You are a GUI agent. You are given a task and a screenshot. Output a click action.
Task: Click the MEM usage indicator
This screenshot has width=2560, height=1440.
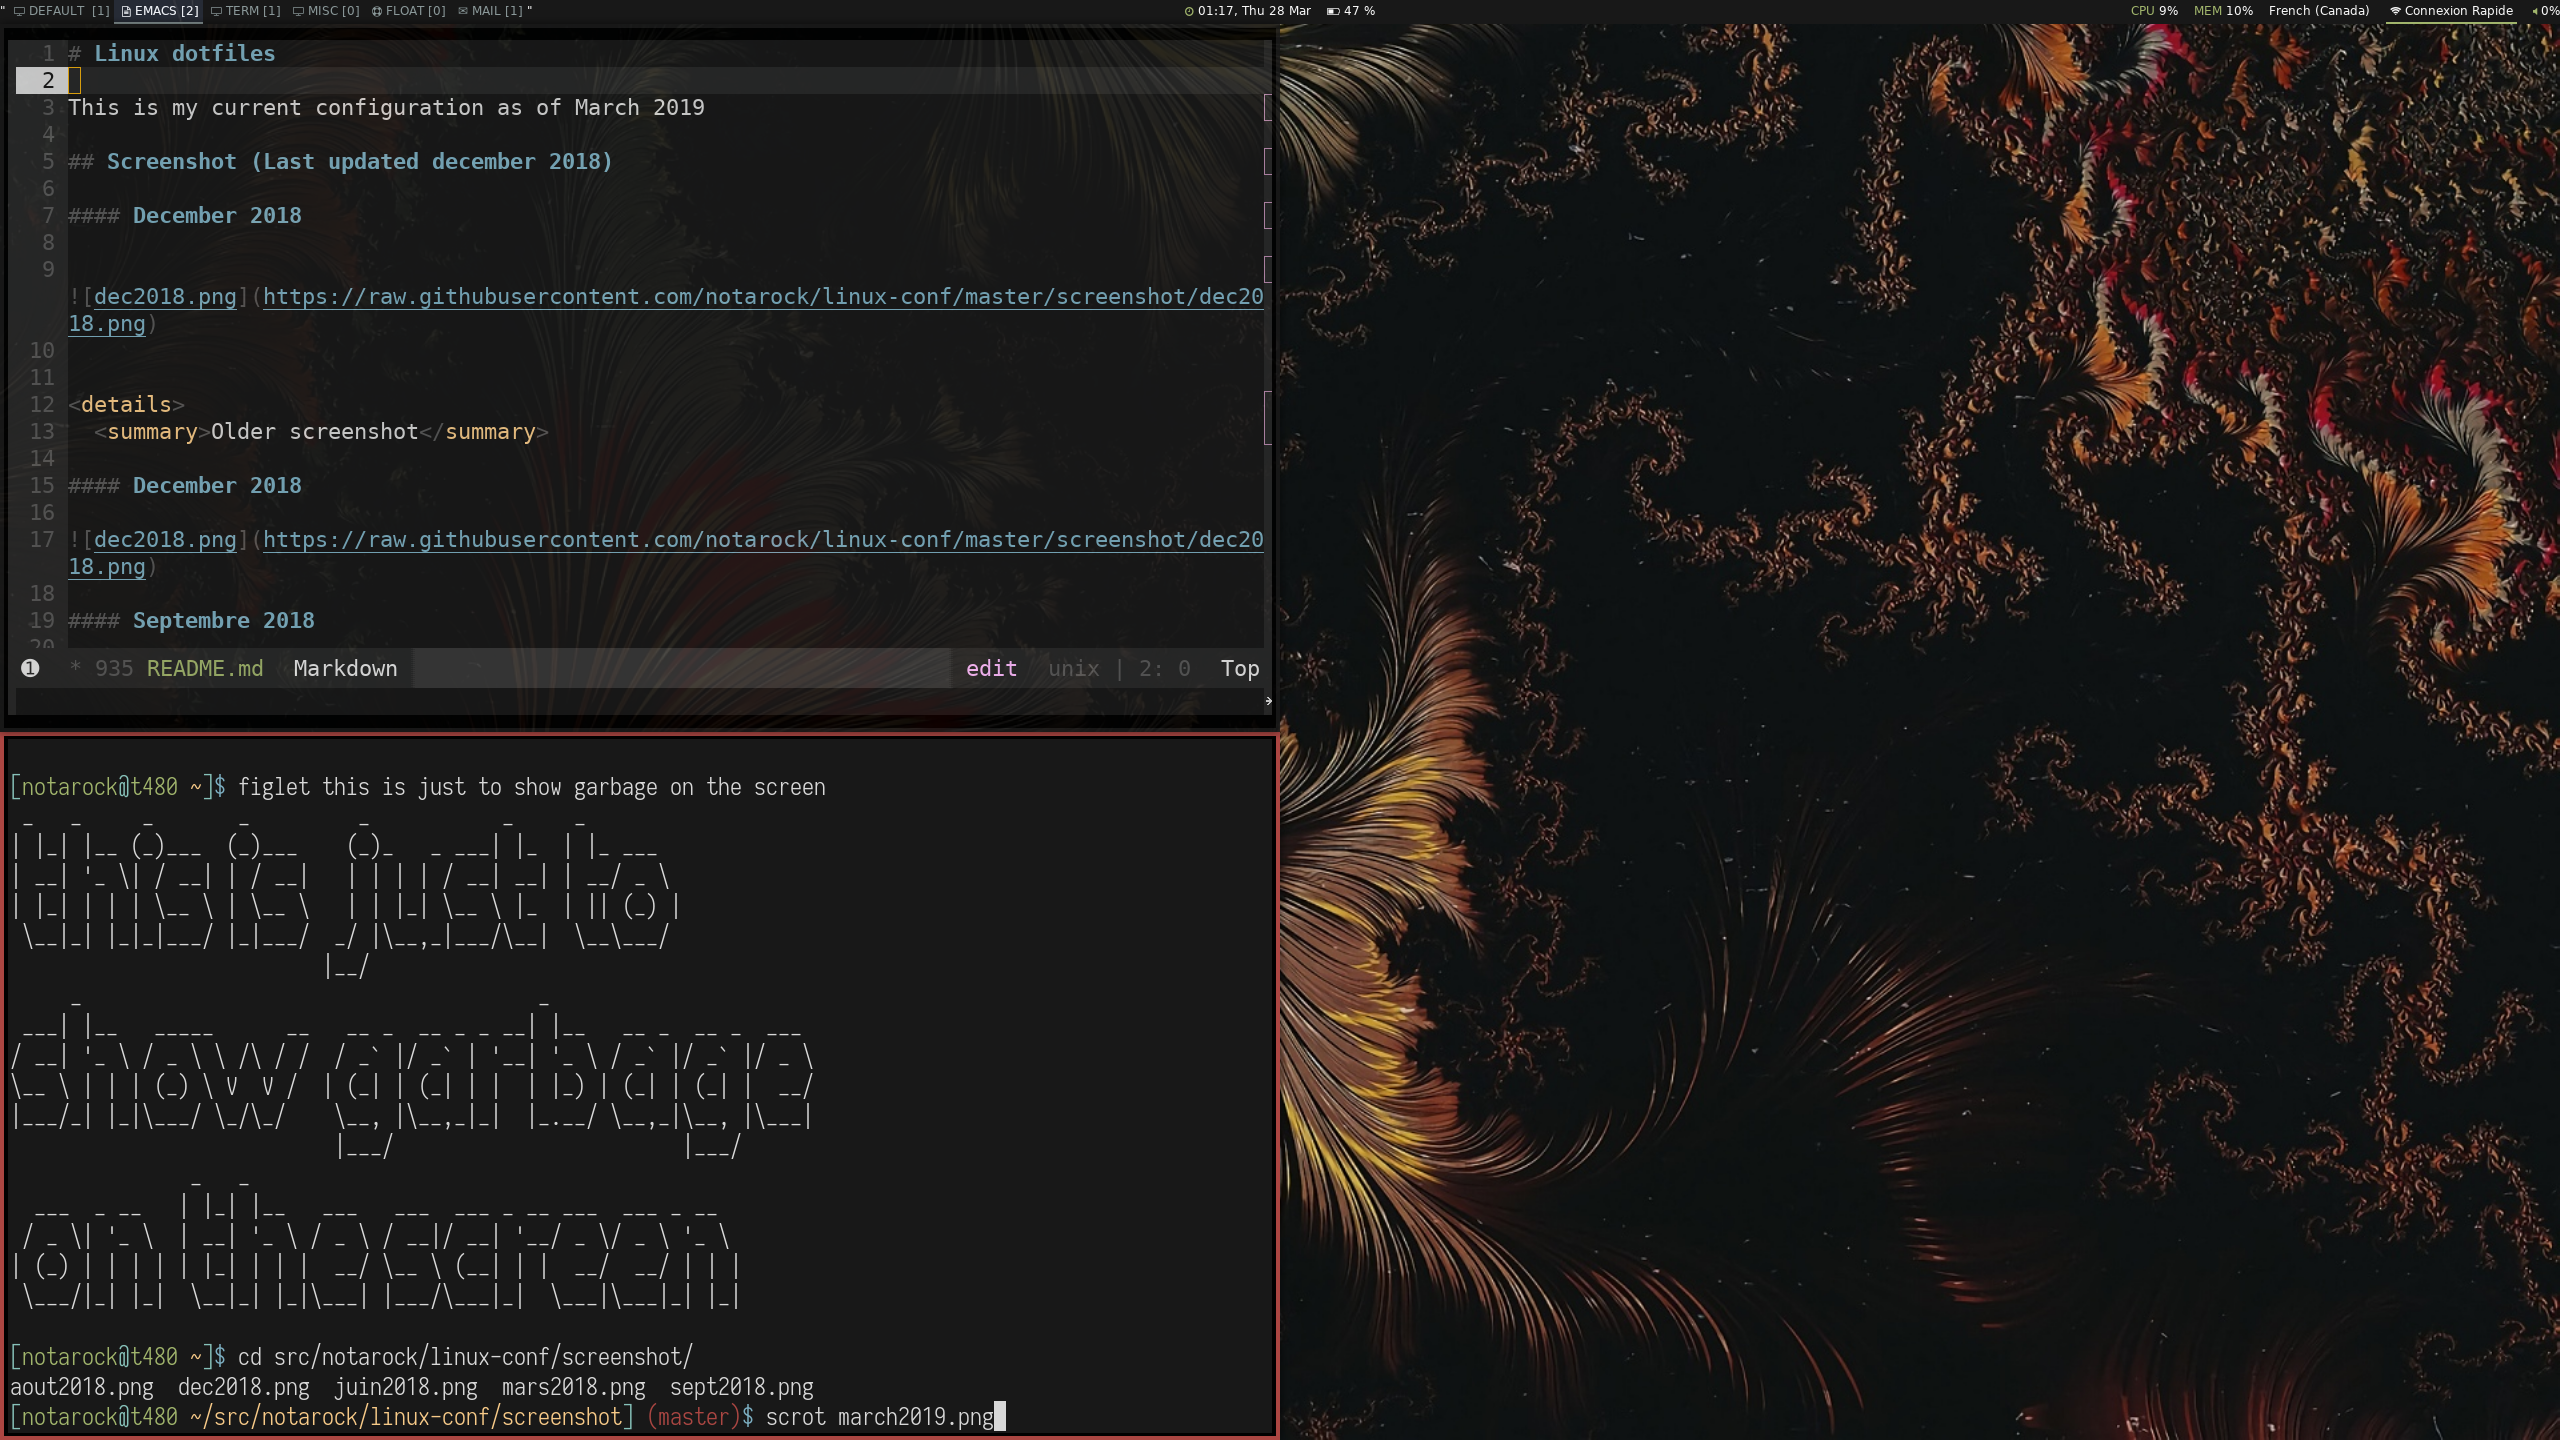pos(2222,11)
